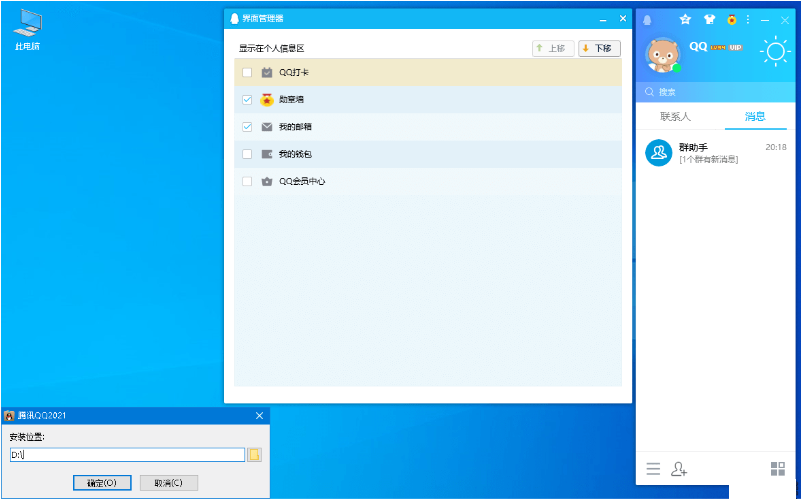Uncheck the 我的邮箱 checkbox
Viewport: 801px width, 499px height.
(247, 127)
